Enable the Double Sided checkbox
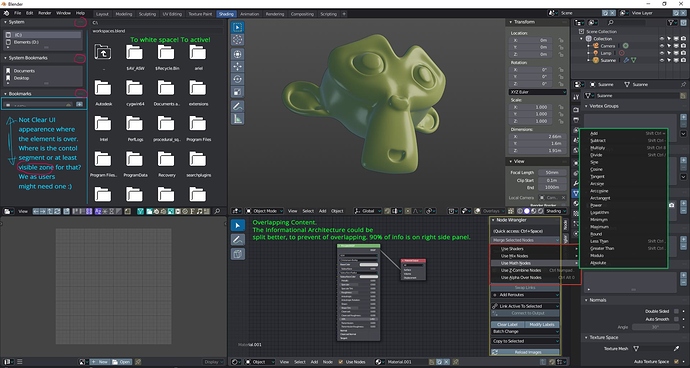The image size is (690, 368). click(676, 311)
